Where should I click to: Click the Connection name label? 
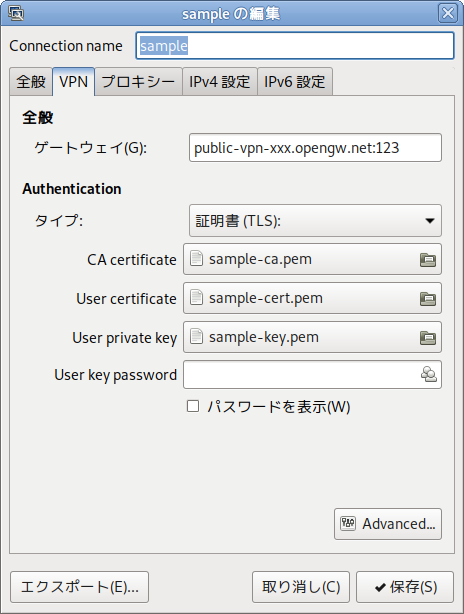[x=66, y=46]
